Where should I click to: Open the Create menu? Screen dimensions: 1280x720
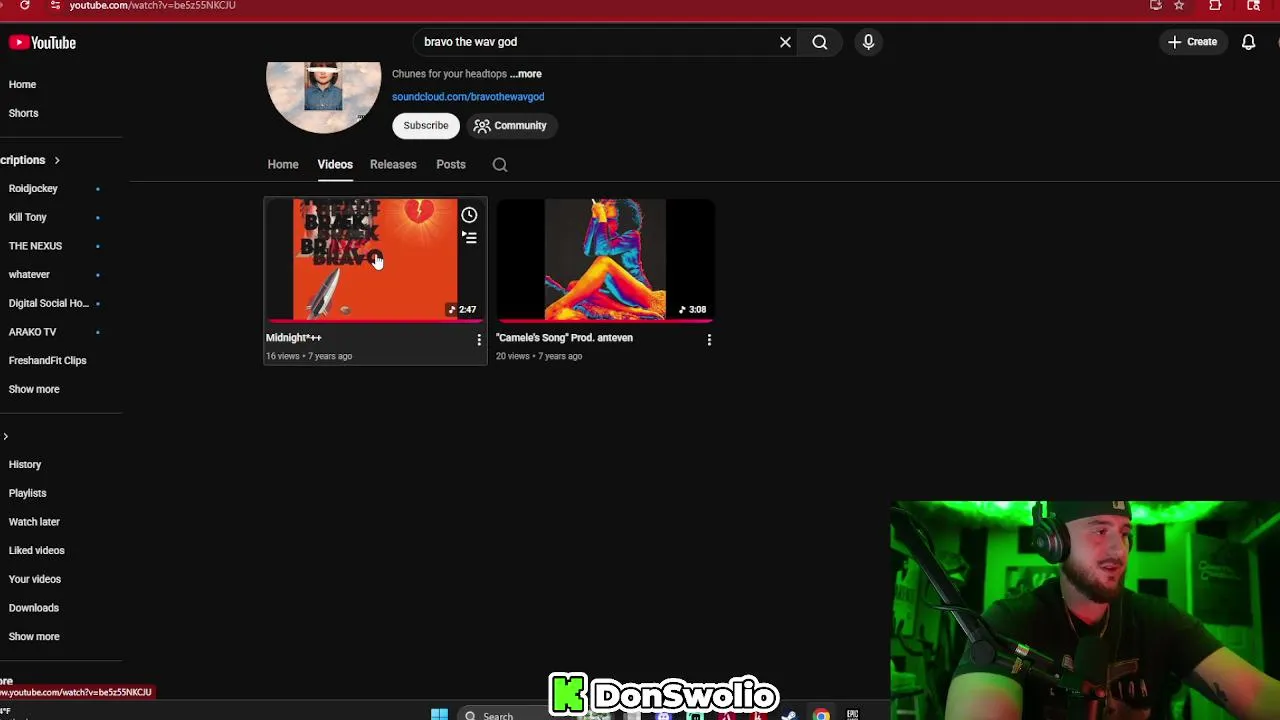pyautogui.click(x=1192, y=42)
